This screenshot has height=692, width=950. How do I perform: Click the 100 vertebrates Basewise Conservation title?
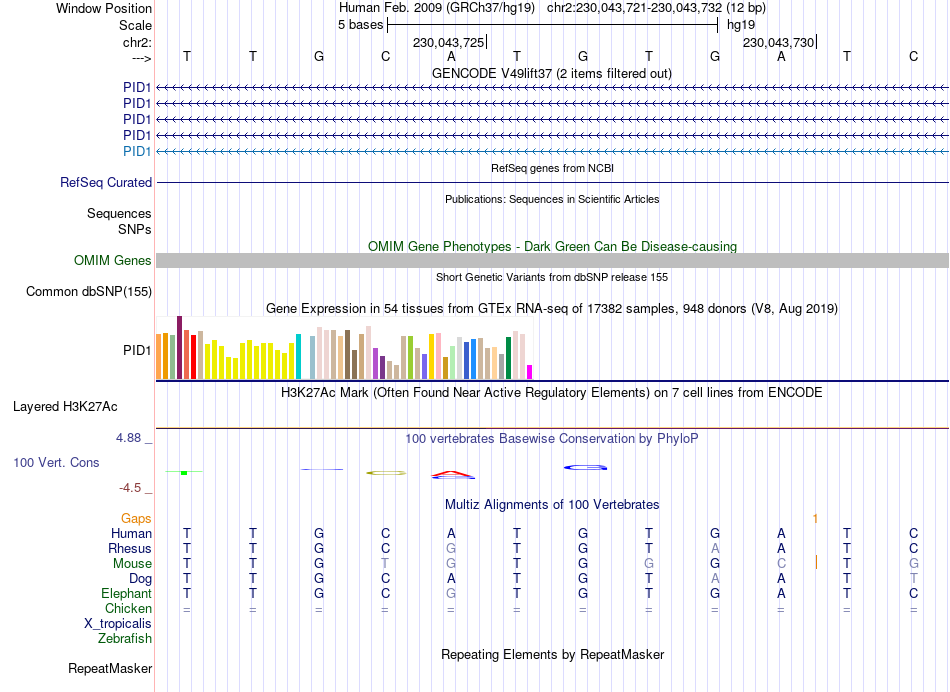(x=552, y=439)
